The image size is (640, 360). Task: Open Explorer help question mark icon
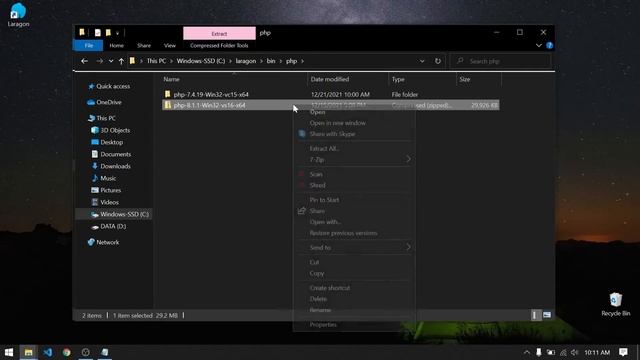pos(549,45)
